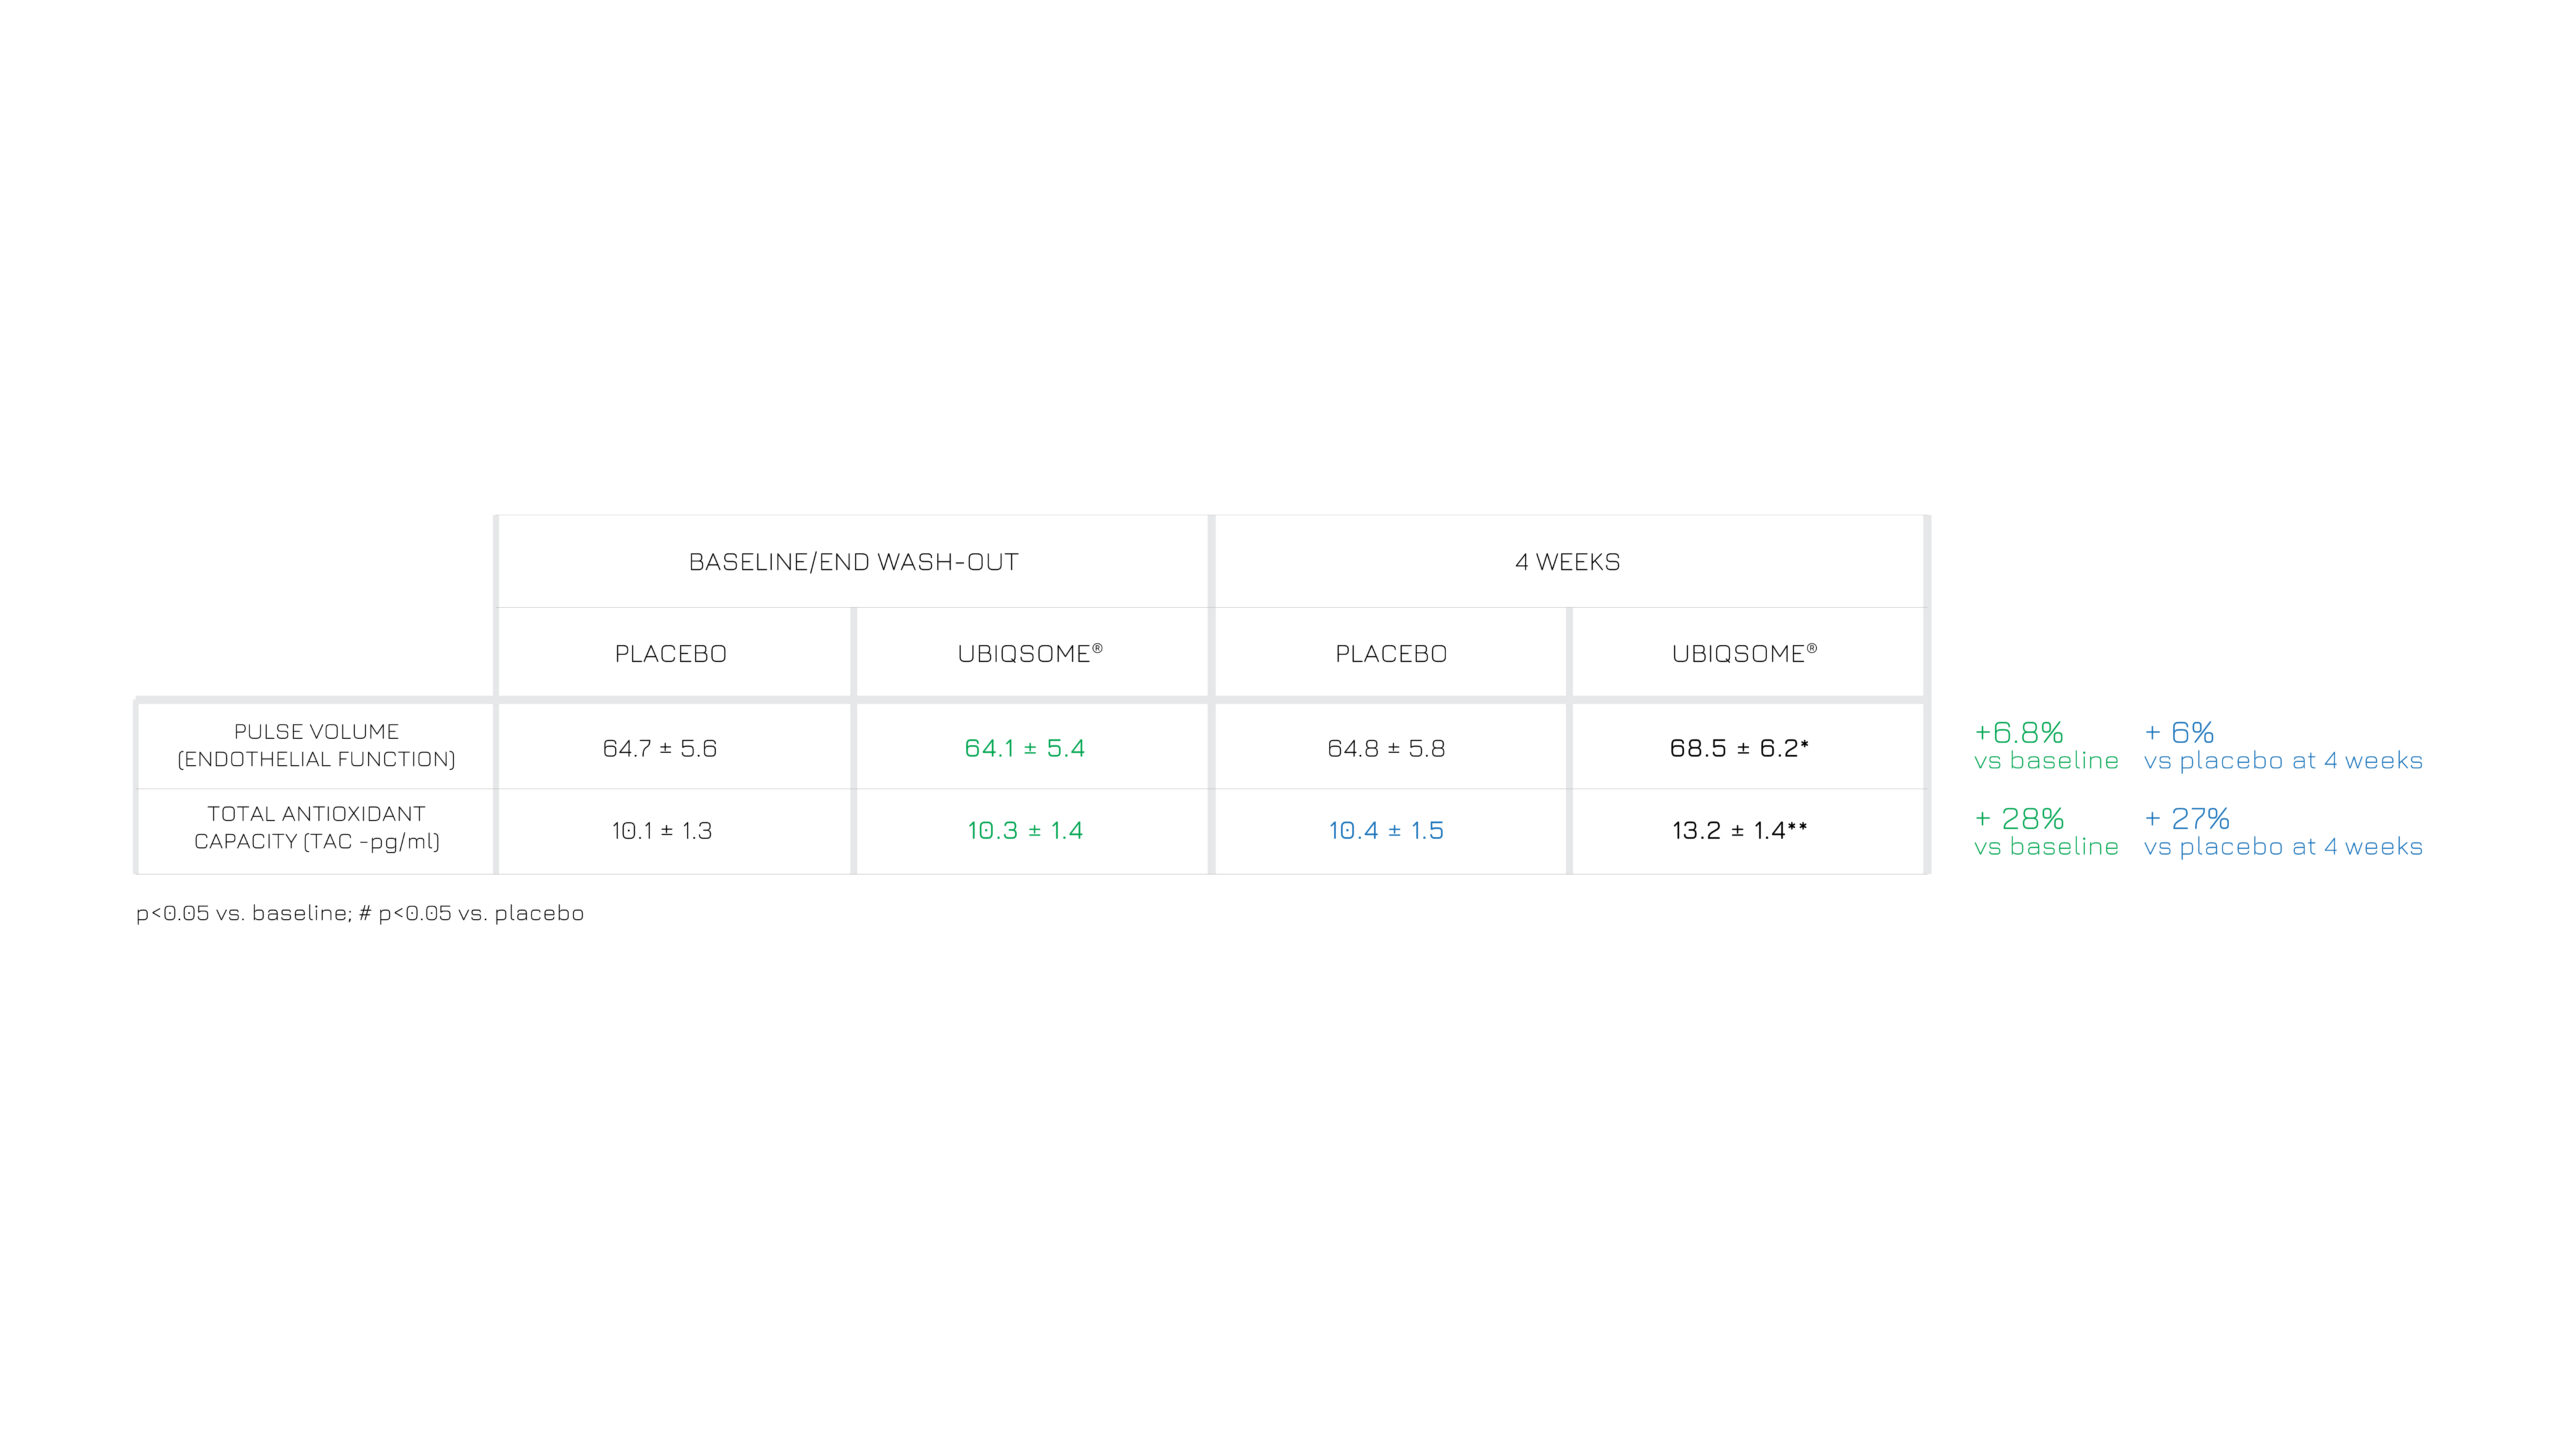
Task: Click the 10.1 ± 1.3 value
Action: pyautogui.click(x=662, y=831)
